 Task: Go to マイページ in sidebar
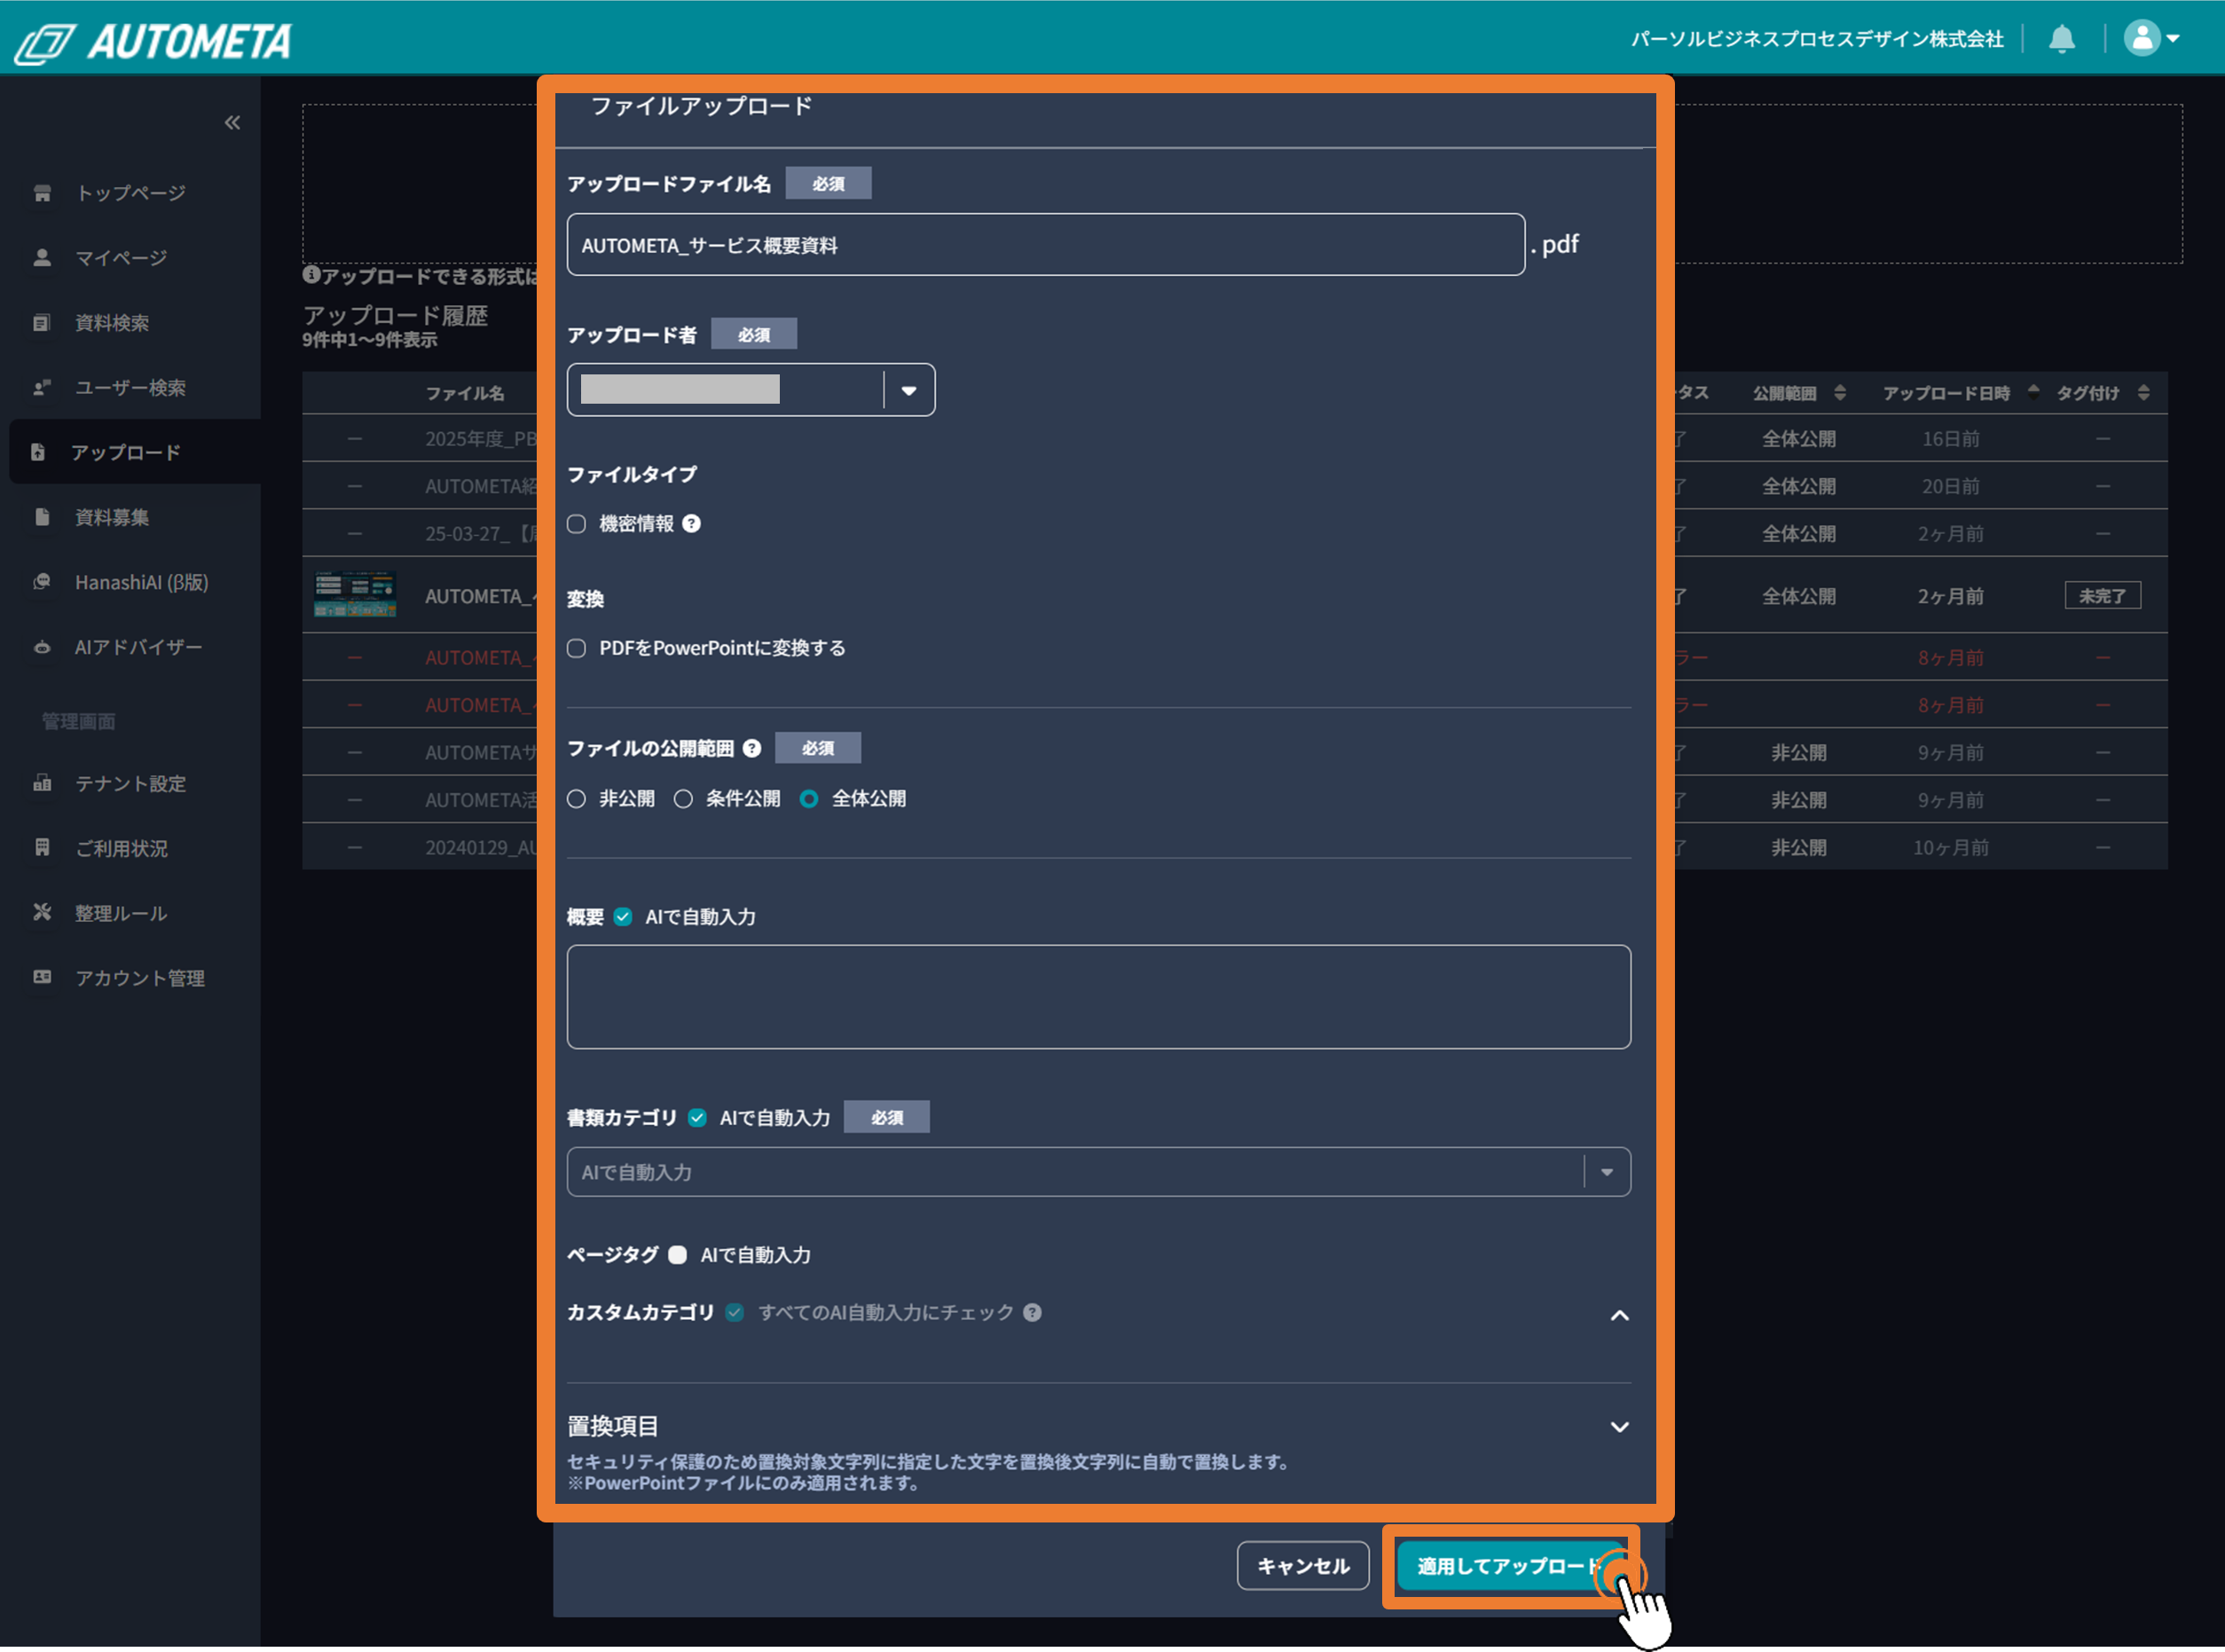pyautogui.click(x=121, y=258)
